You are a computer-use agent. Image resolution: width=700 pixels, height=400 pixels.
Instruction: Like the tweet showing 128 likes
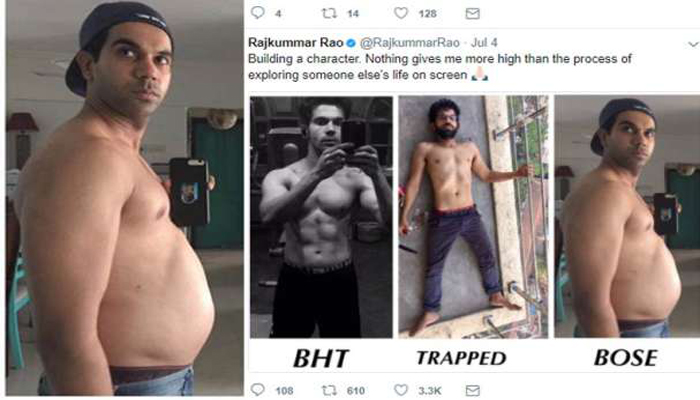click(401, 13)
